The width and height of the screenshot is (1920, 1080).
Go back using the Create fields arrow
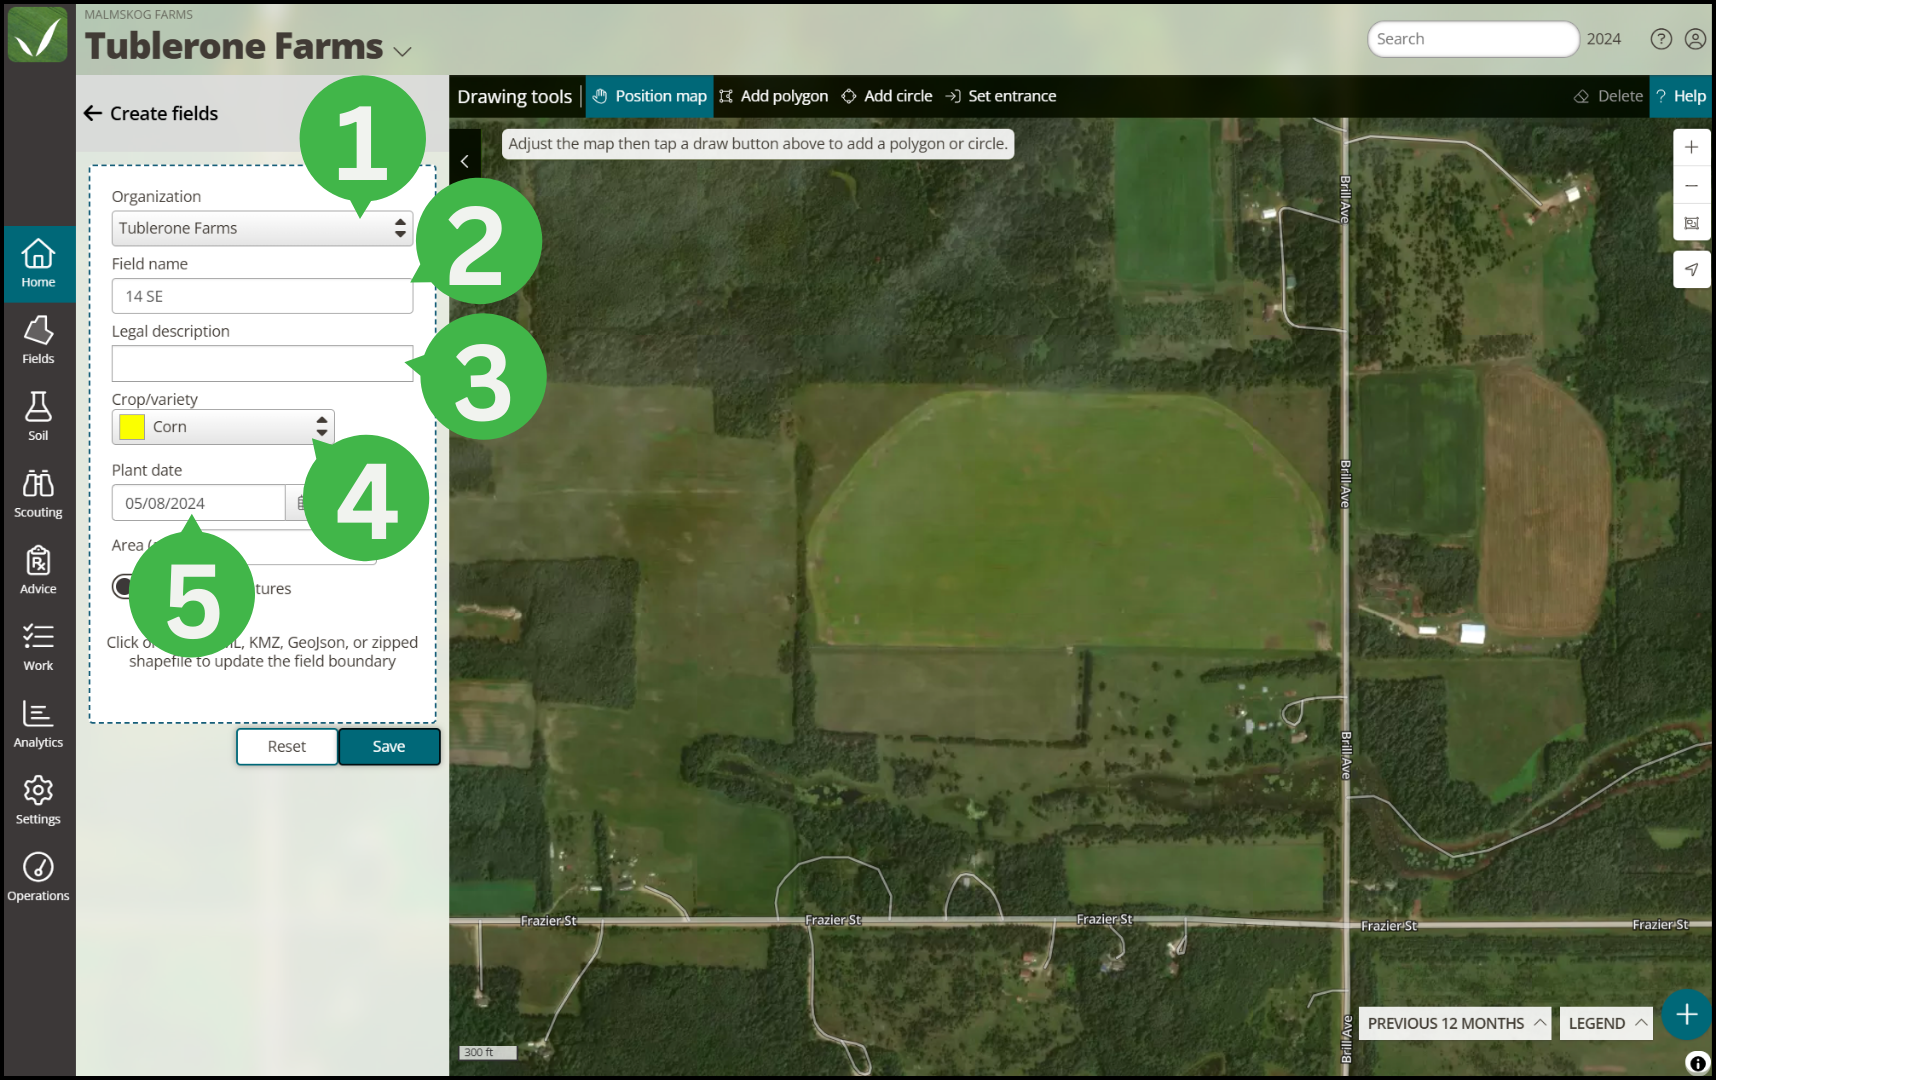pos(93,113)
